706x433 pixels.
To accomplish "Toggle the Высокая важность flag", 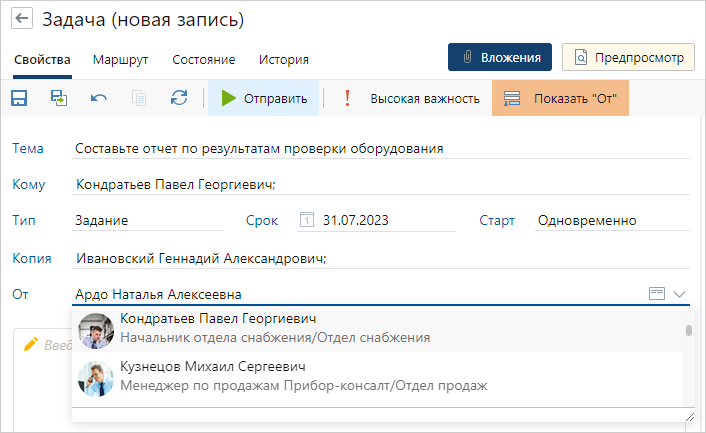I will 412,98.
